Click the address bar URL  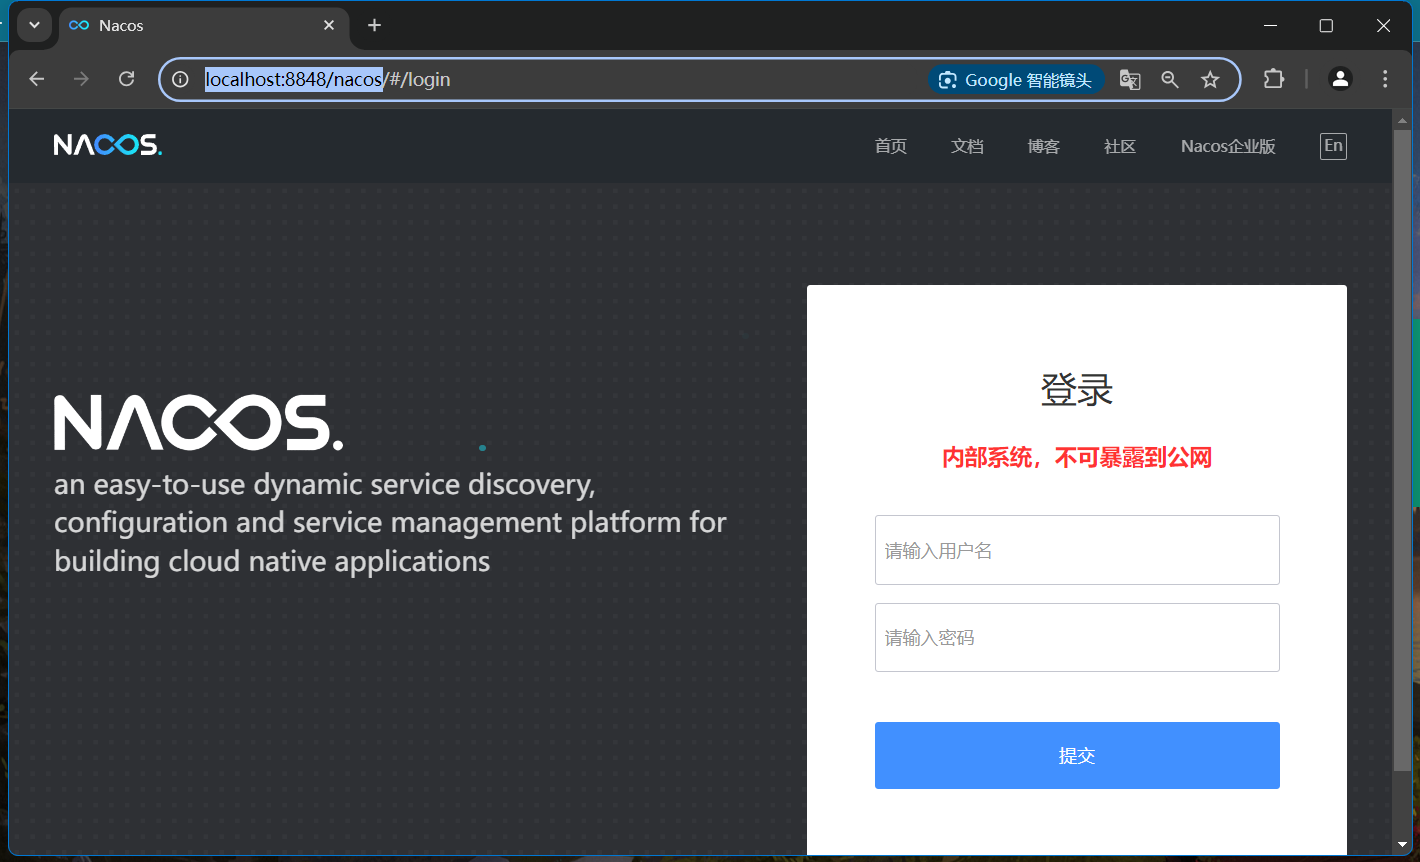click(328, 79)
